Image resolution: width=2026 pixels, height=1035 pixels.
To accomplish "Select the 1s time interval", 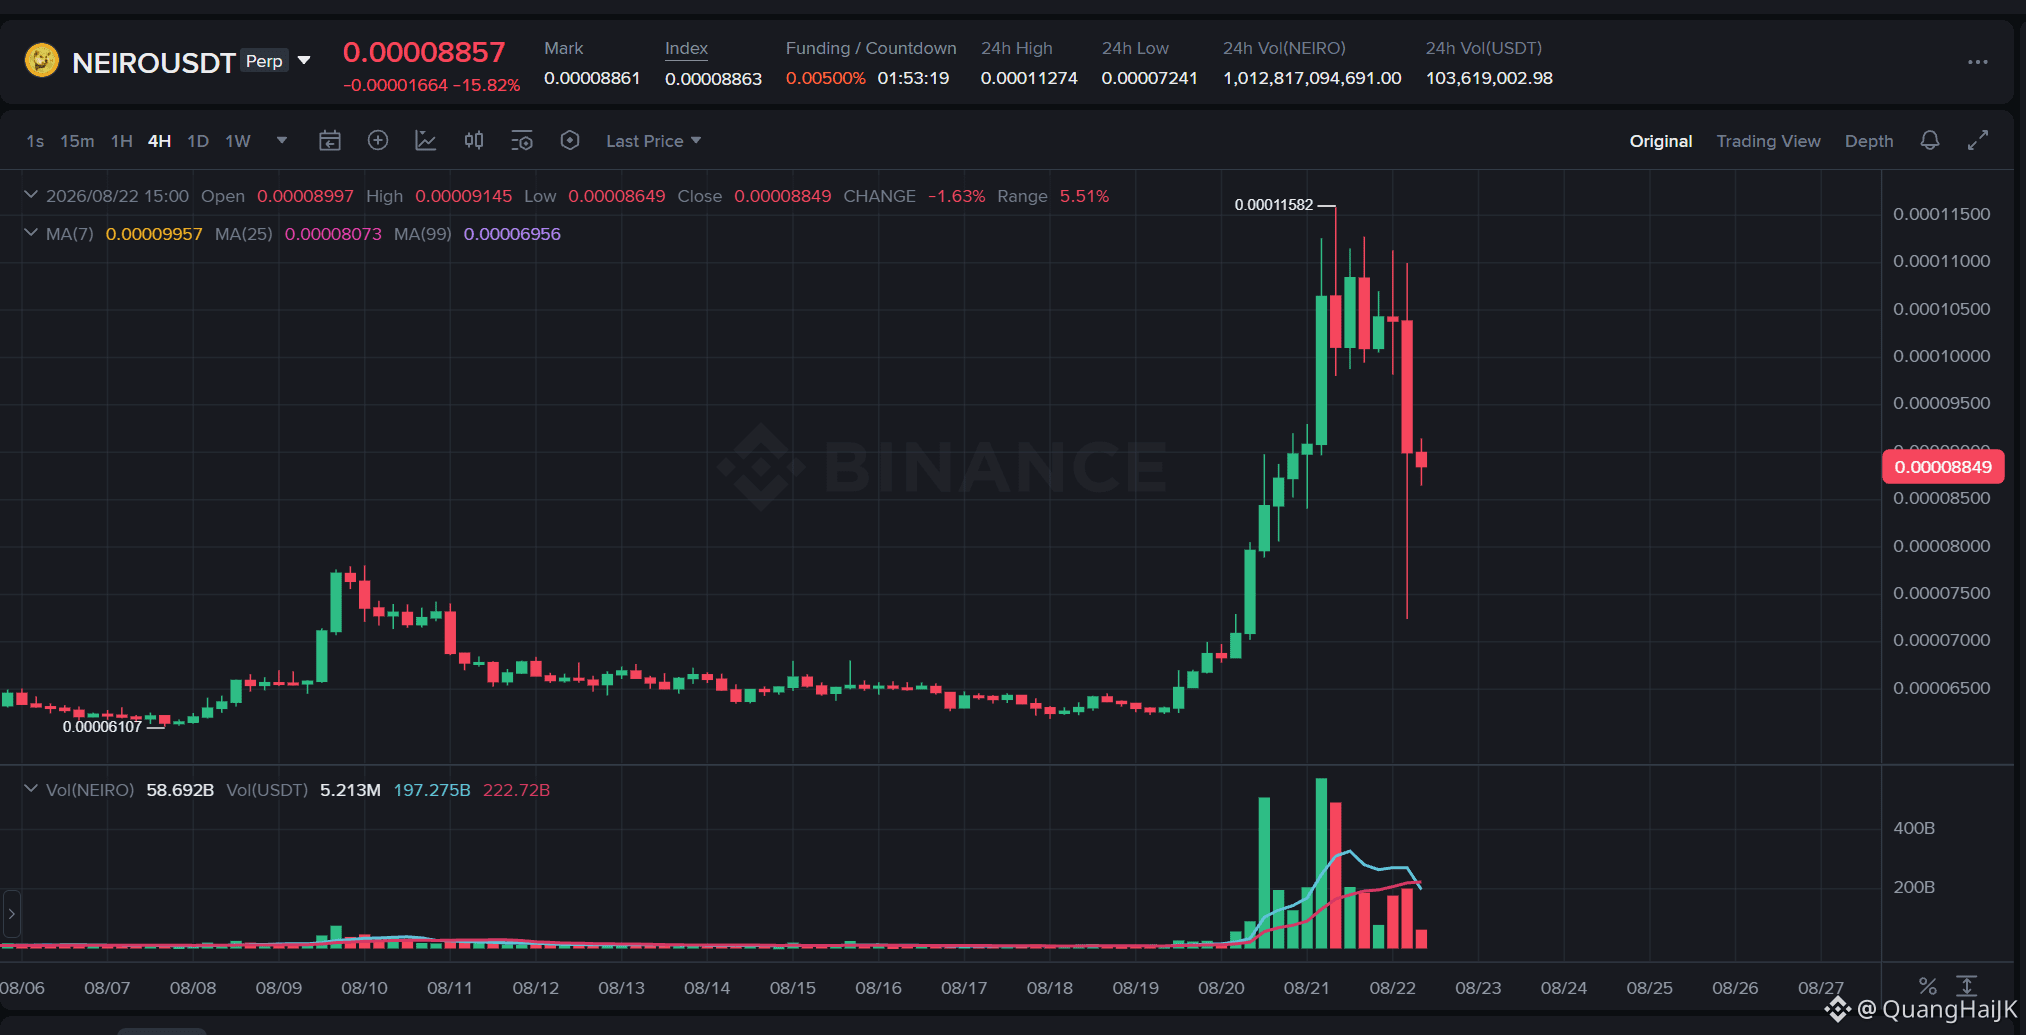I will tap(35, 141).
